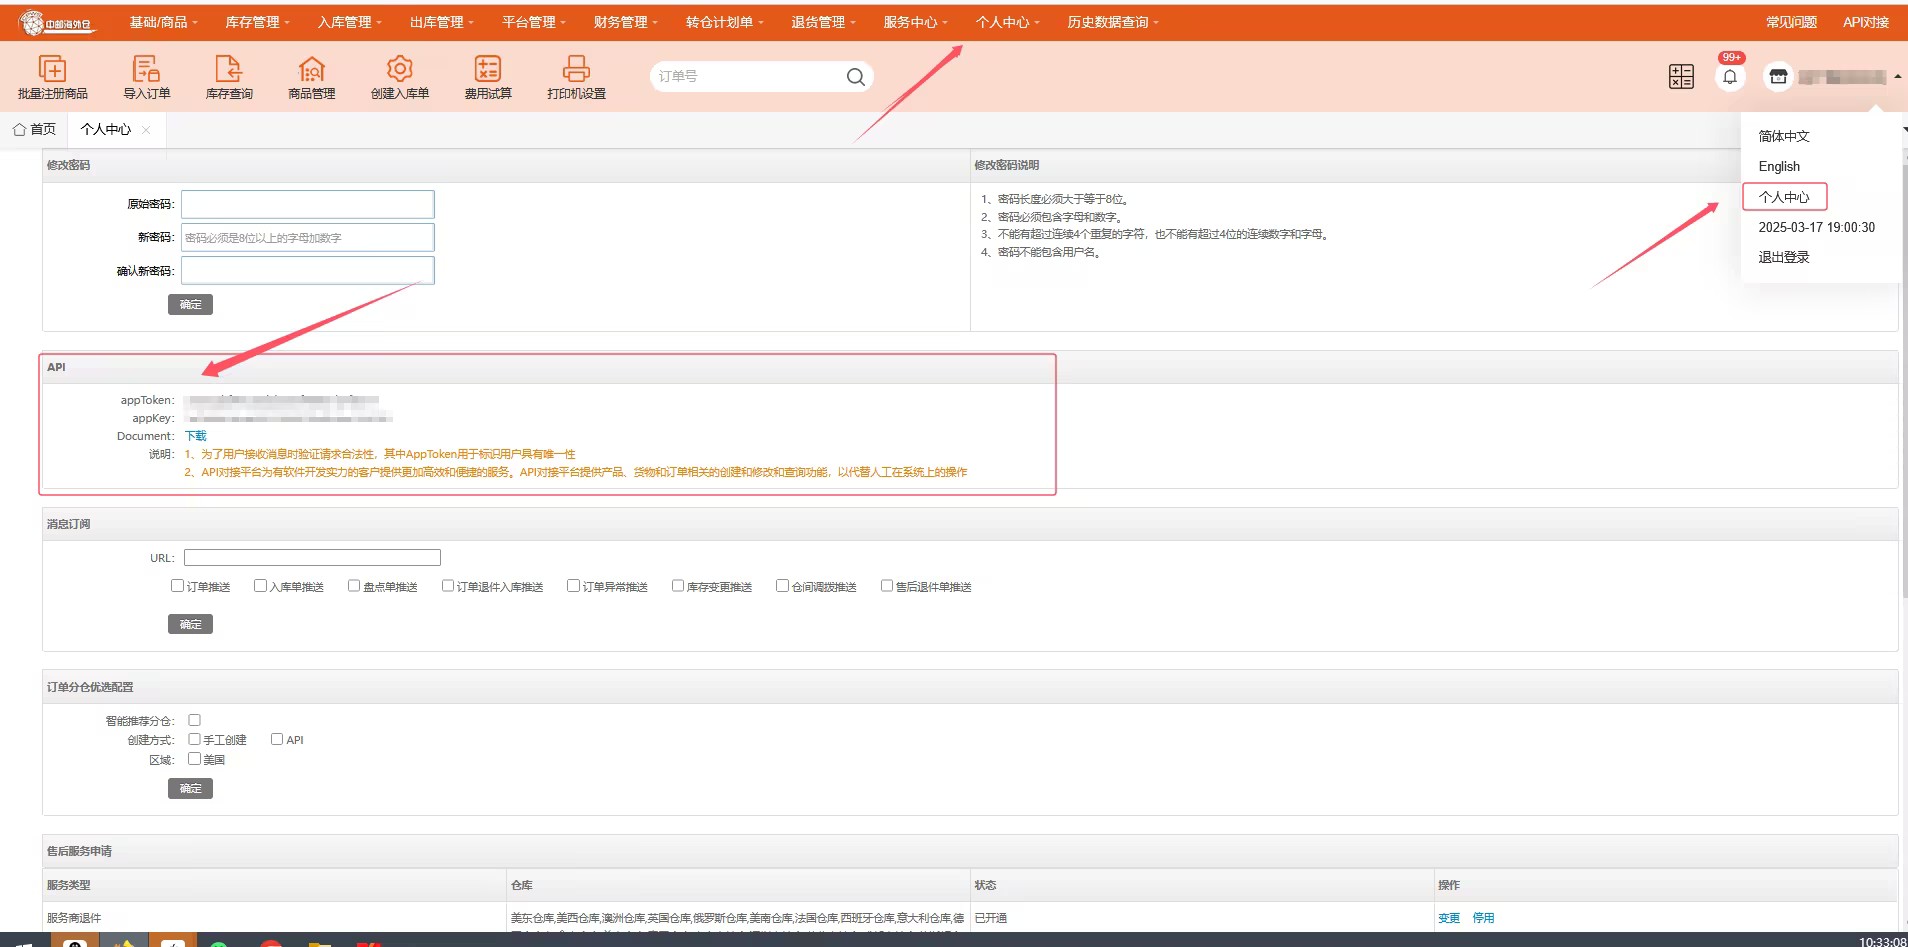Switch to the 首页 tab

pyautogui.click(x=34, y=129)
